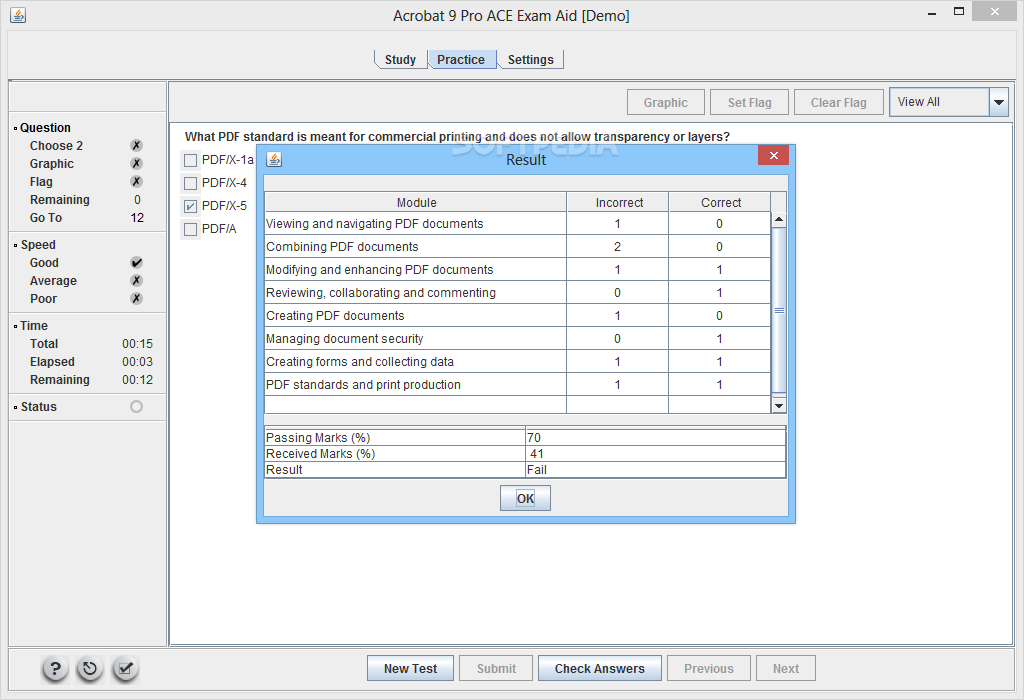Select the Practice tab
1024x700 pixels.
[x=461, y=59]
